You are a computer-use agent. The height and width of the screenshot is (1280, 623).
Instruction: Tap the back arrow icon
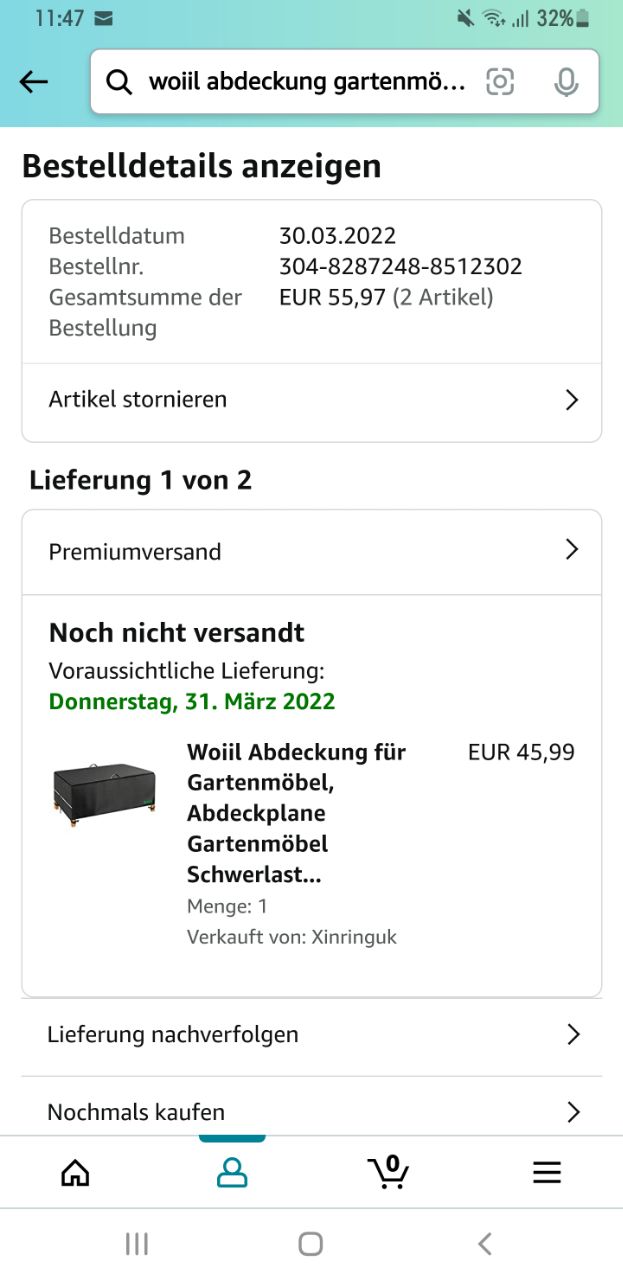(x=34, y=82)
